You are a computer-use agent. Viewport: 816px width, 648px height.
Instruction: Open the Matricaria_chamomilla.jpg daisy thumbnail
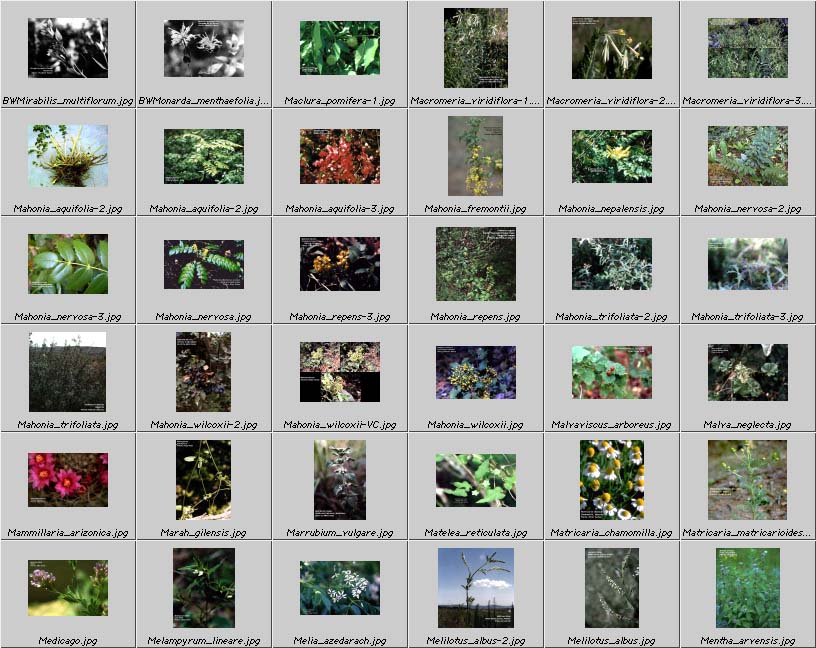(611, 480)
